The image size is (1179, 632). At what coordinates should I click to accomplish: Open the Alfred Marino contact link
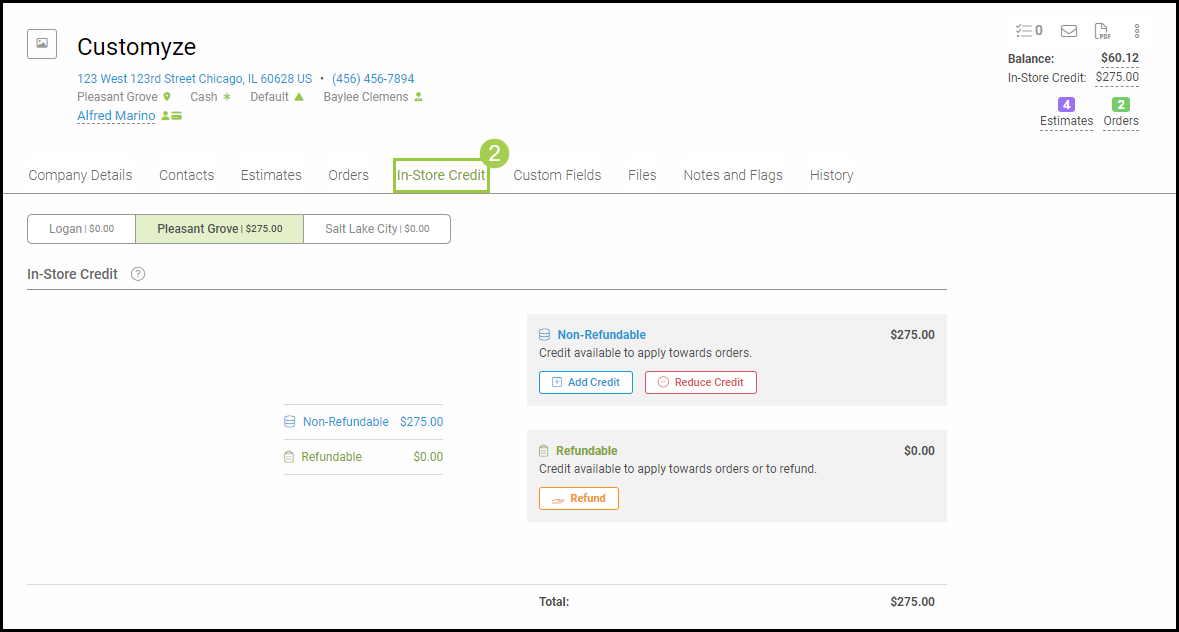pyautogui.click(x=116, y=116)
